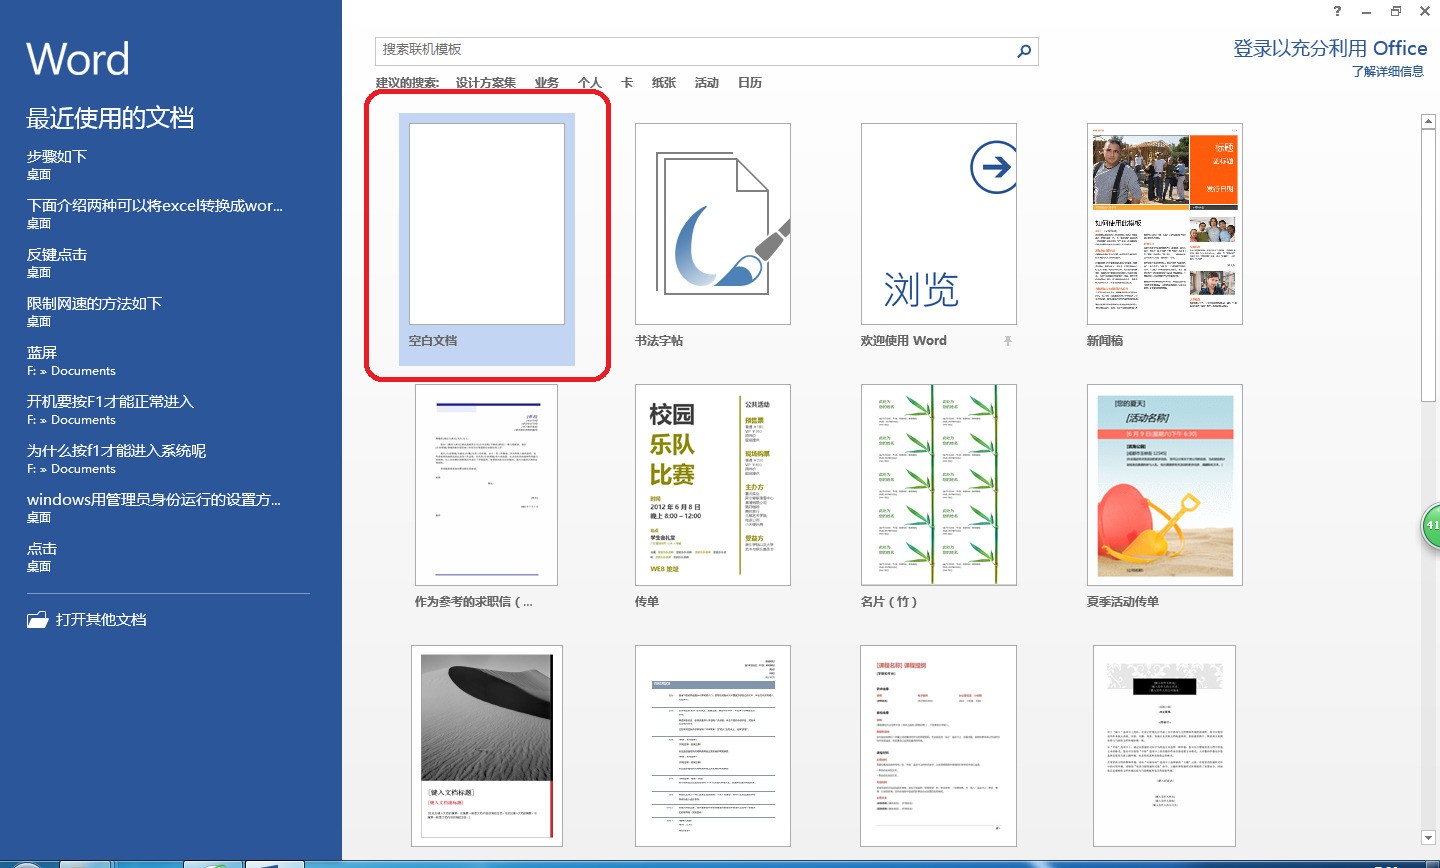Search suggested term 个人
1440x868 pixels.
click(x=590, y=83)
